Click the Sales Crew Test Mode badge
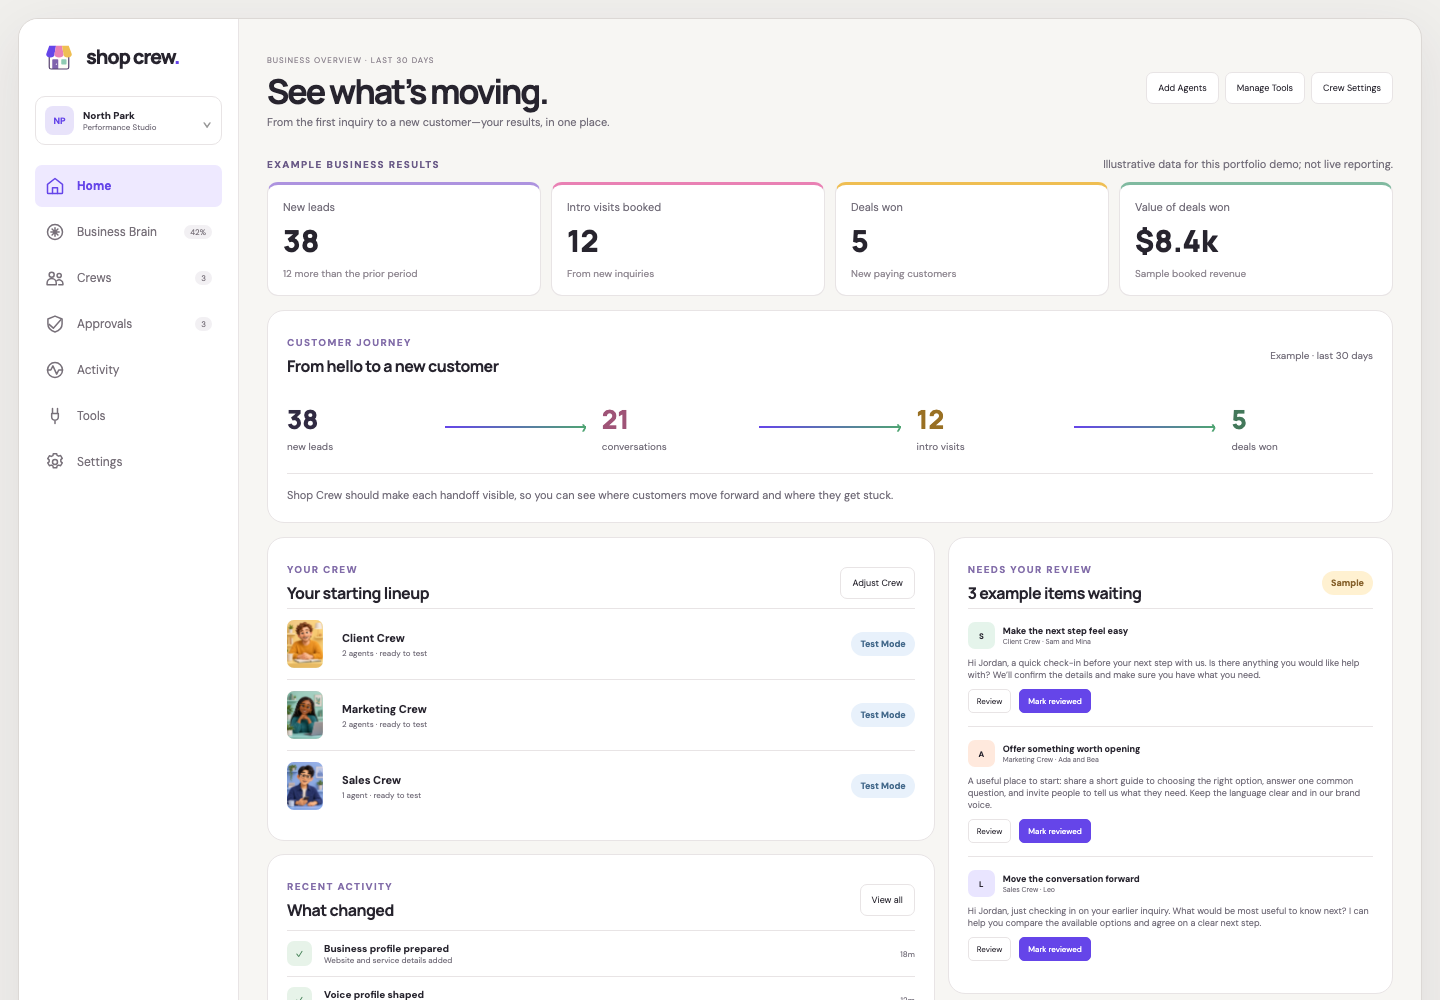 (x=883, y=786)
